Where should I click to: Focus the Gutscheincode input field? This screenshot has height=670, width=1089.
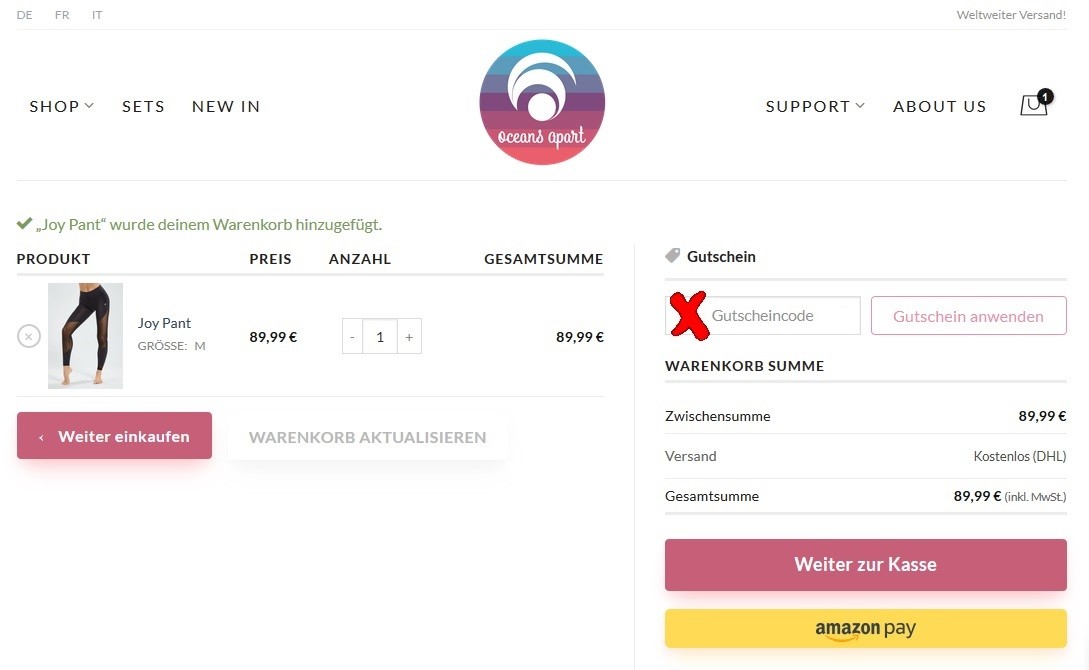click(763, 315)
